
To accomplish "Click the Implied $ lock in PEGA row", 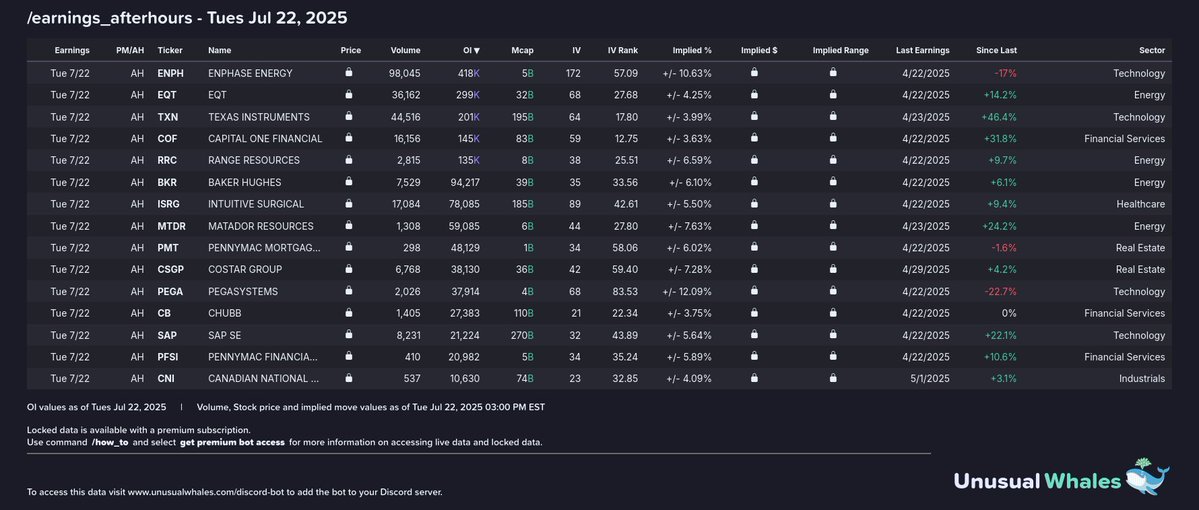I will [x=754, y=291].
